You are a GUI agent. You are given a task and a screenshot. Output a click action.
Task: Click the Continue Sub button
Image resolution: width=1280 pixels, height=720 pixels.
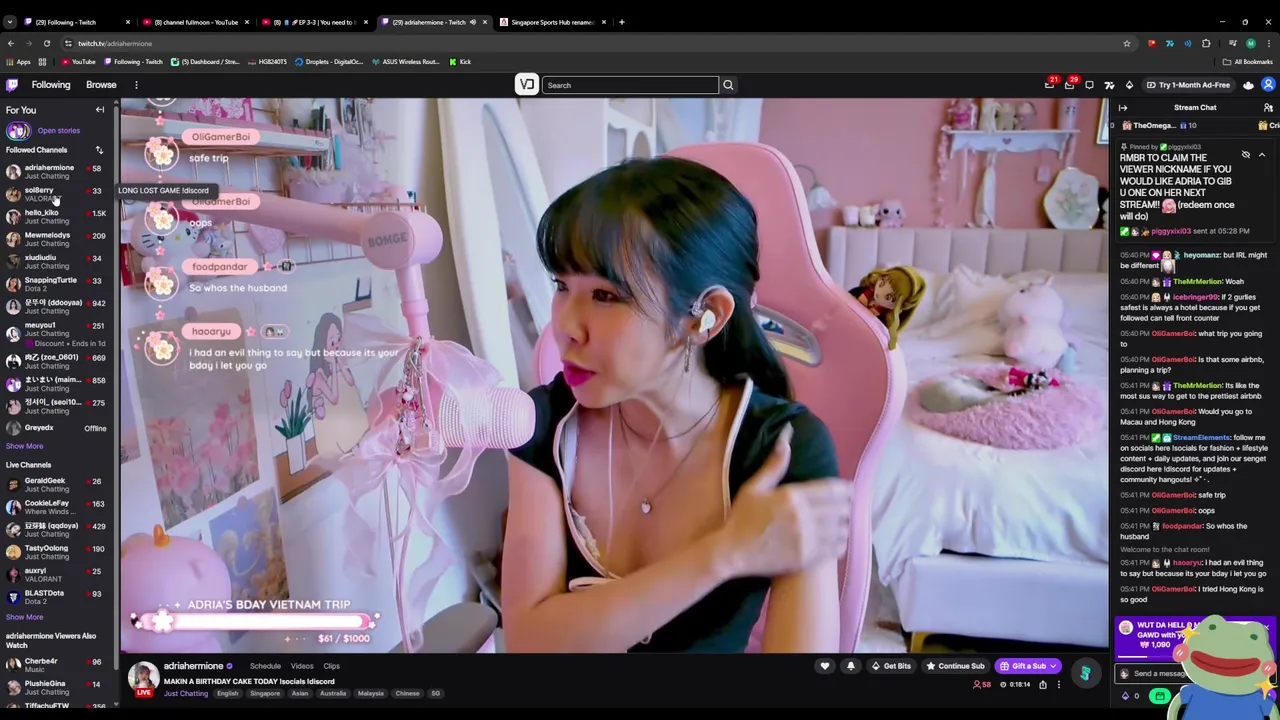point(955,666)
